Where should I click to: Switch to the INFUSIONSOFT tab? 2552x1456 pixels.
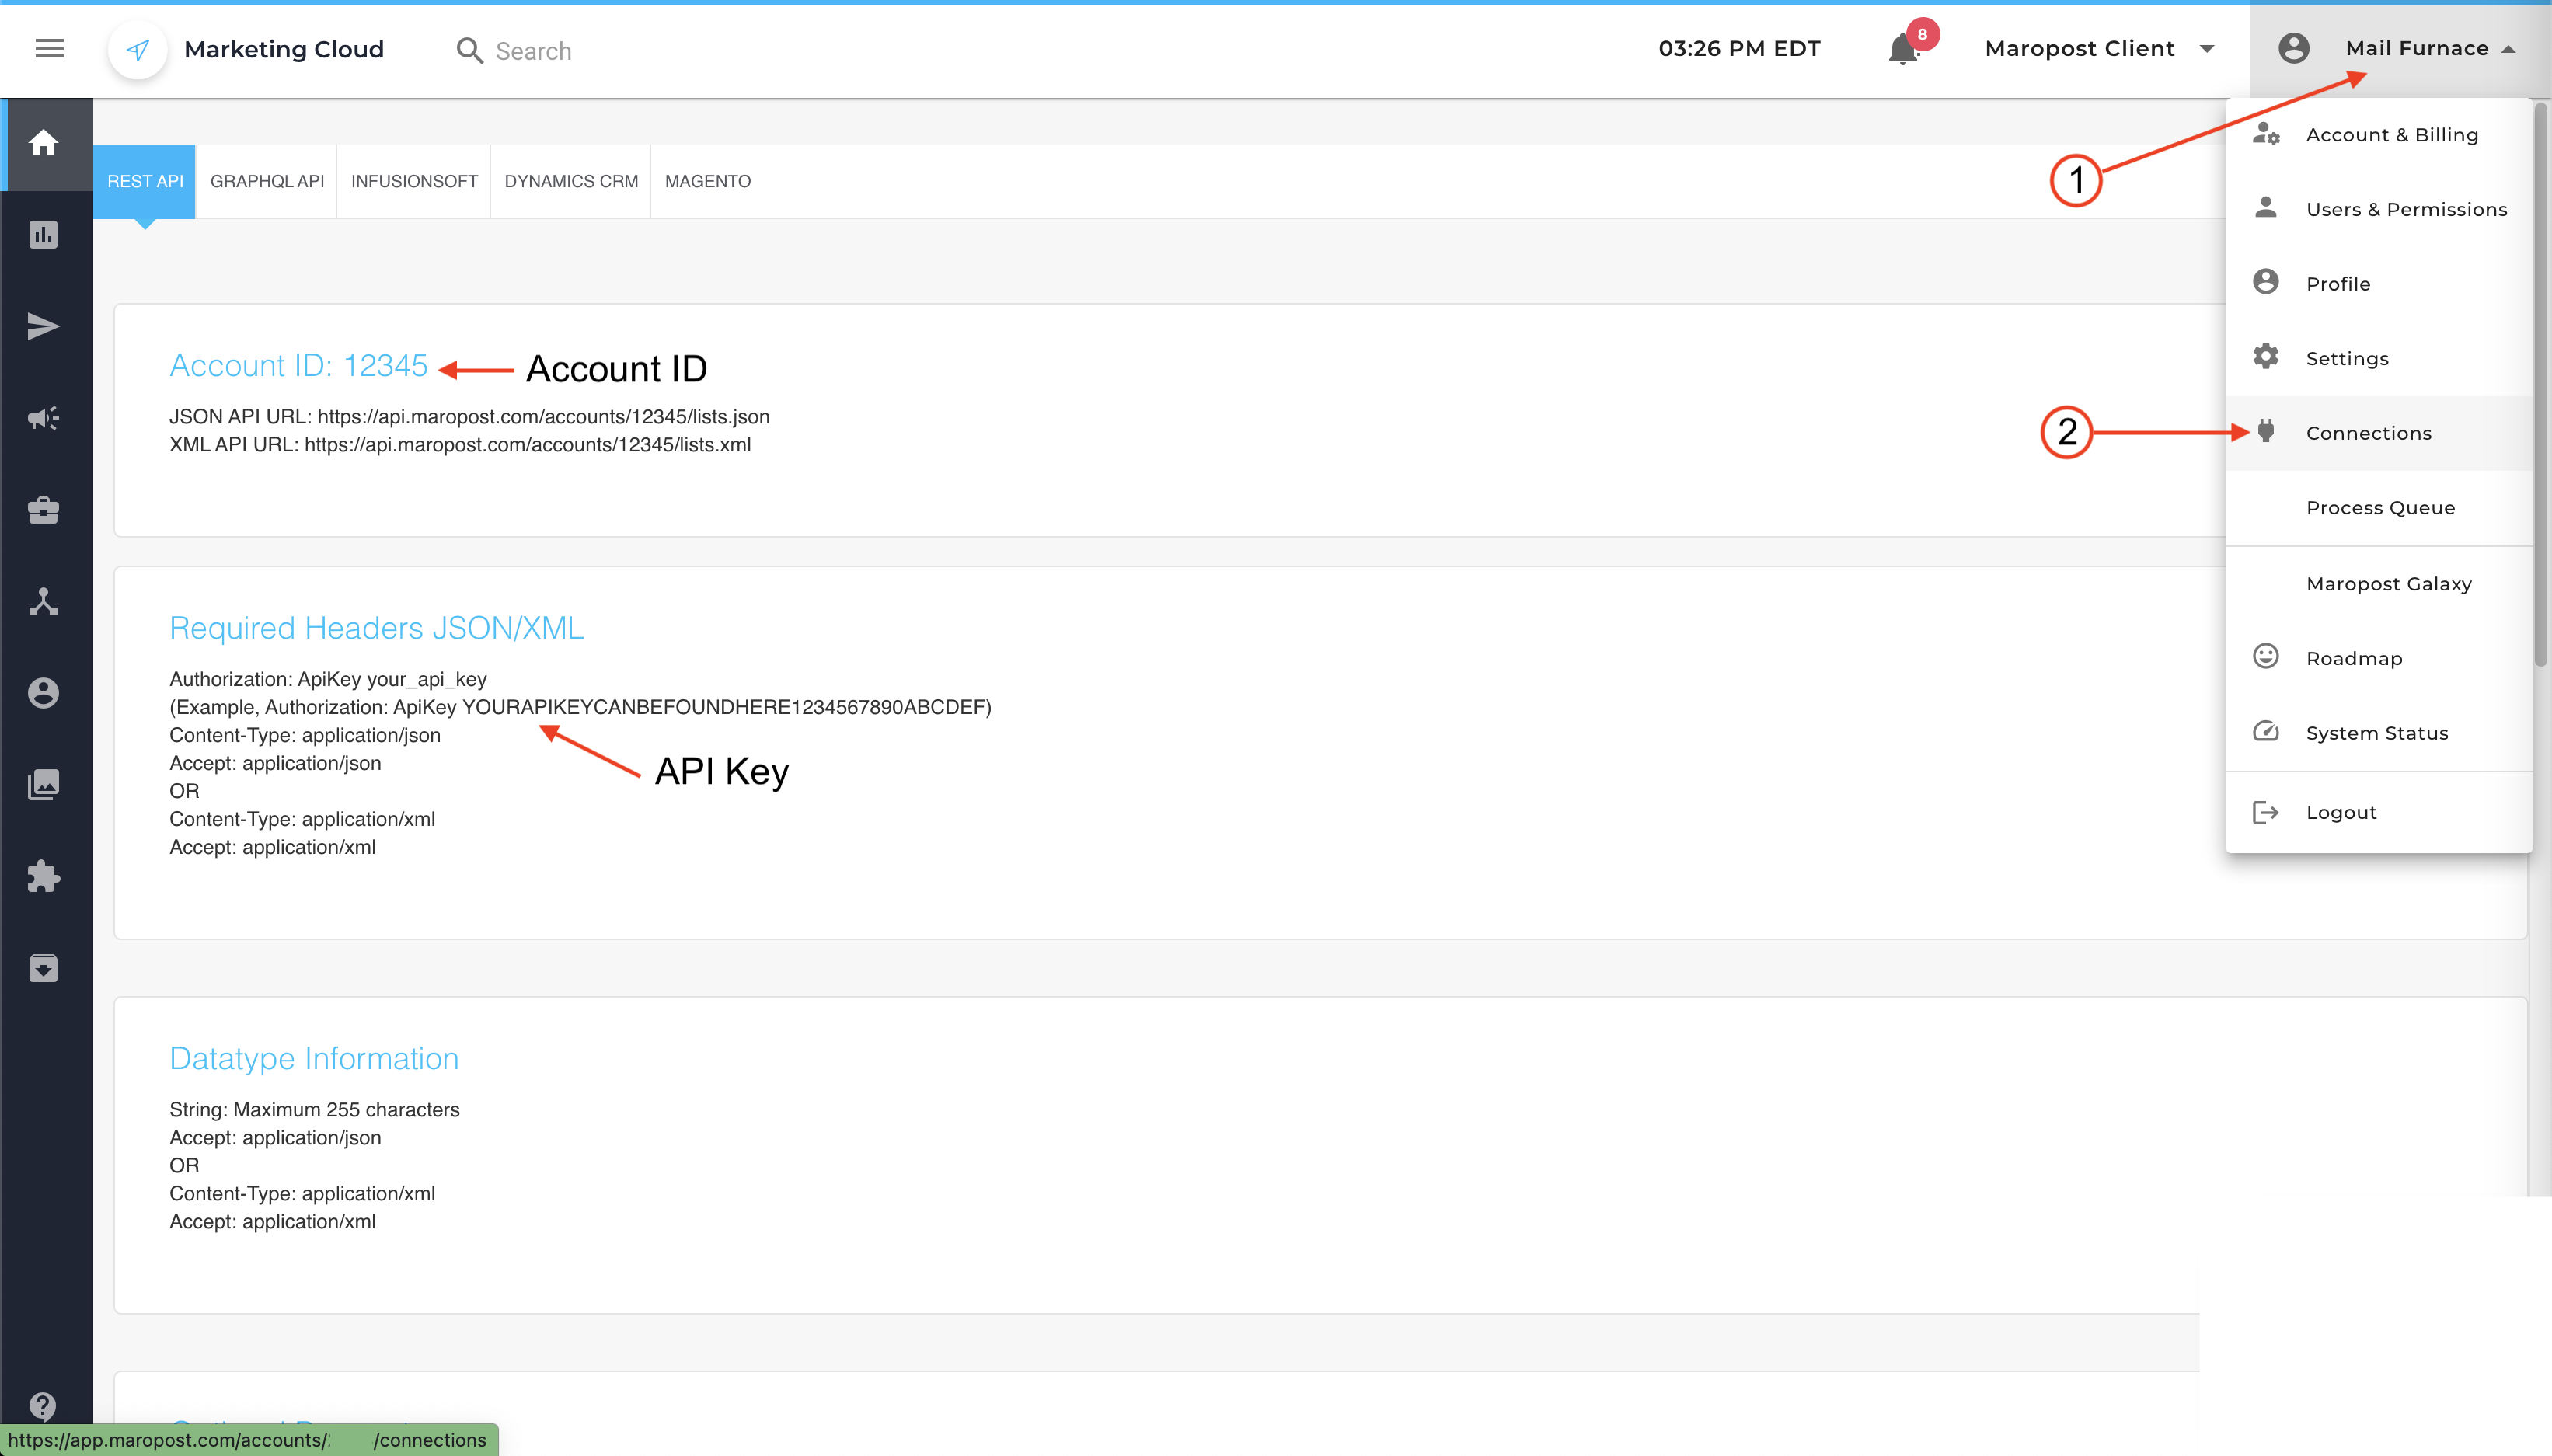[x=414, y=181]
